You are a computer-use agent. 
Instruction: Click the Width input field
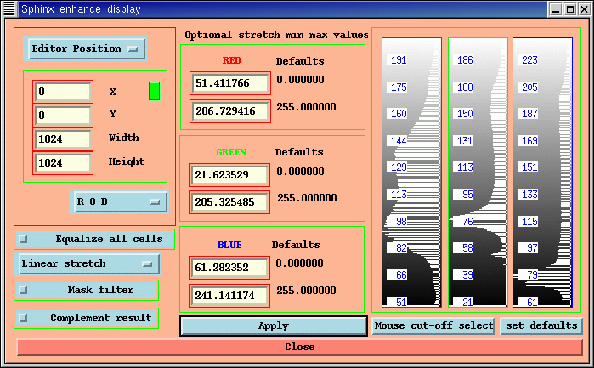[63, 139]
